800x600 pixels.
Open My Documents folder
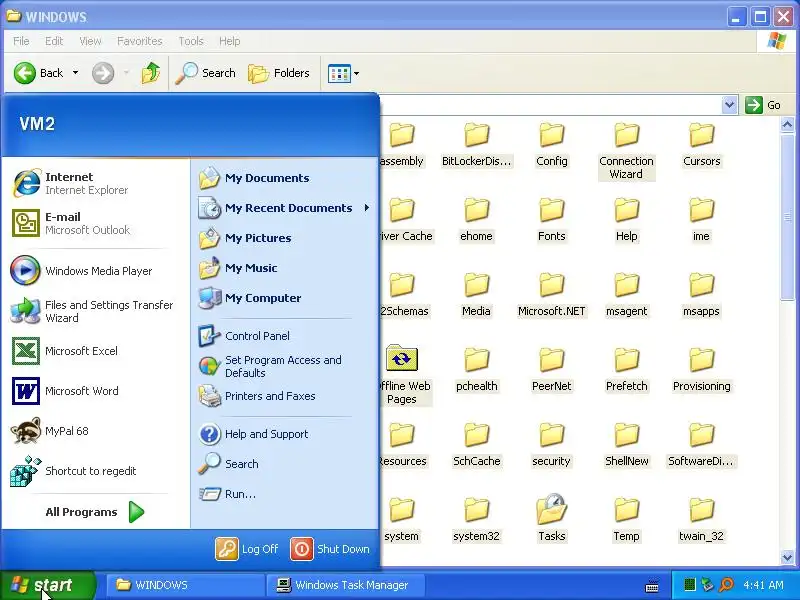pos(254,178)
